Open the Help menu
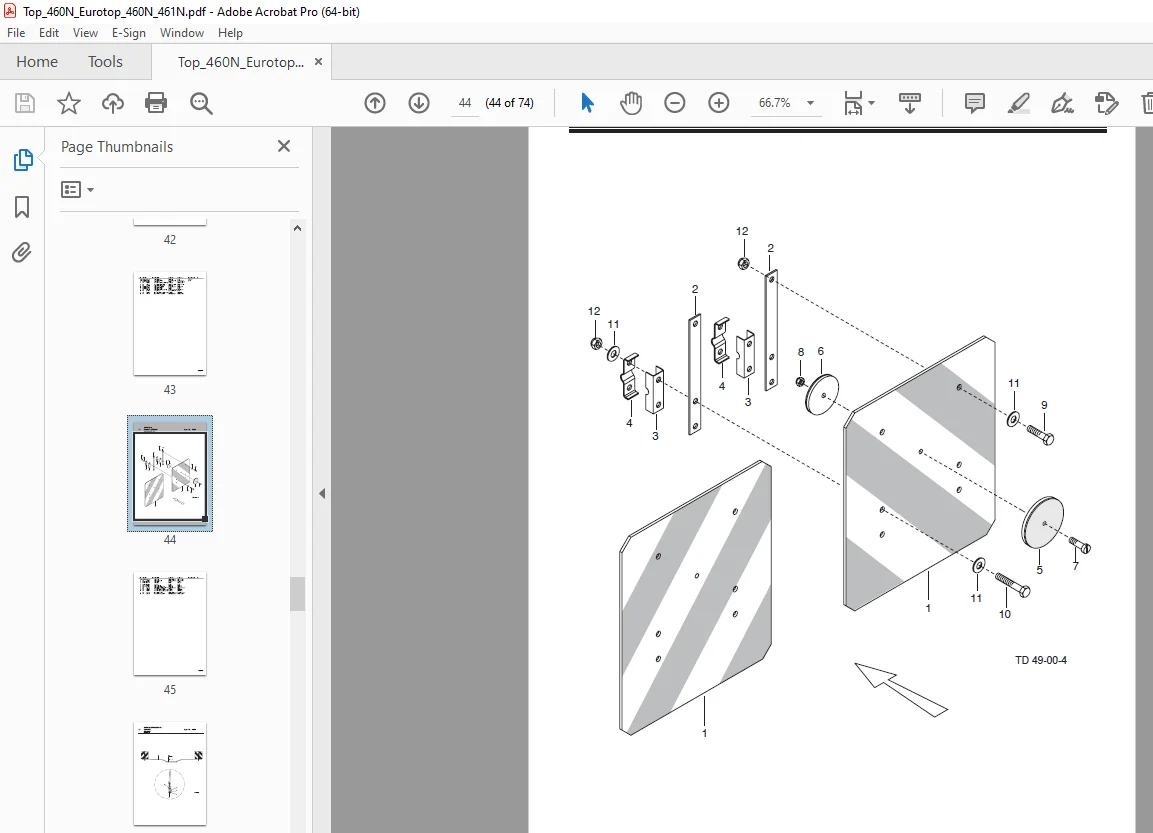Viewport: 1153px width, 833px height. (x=230, y=33)
